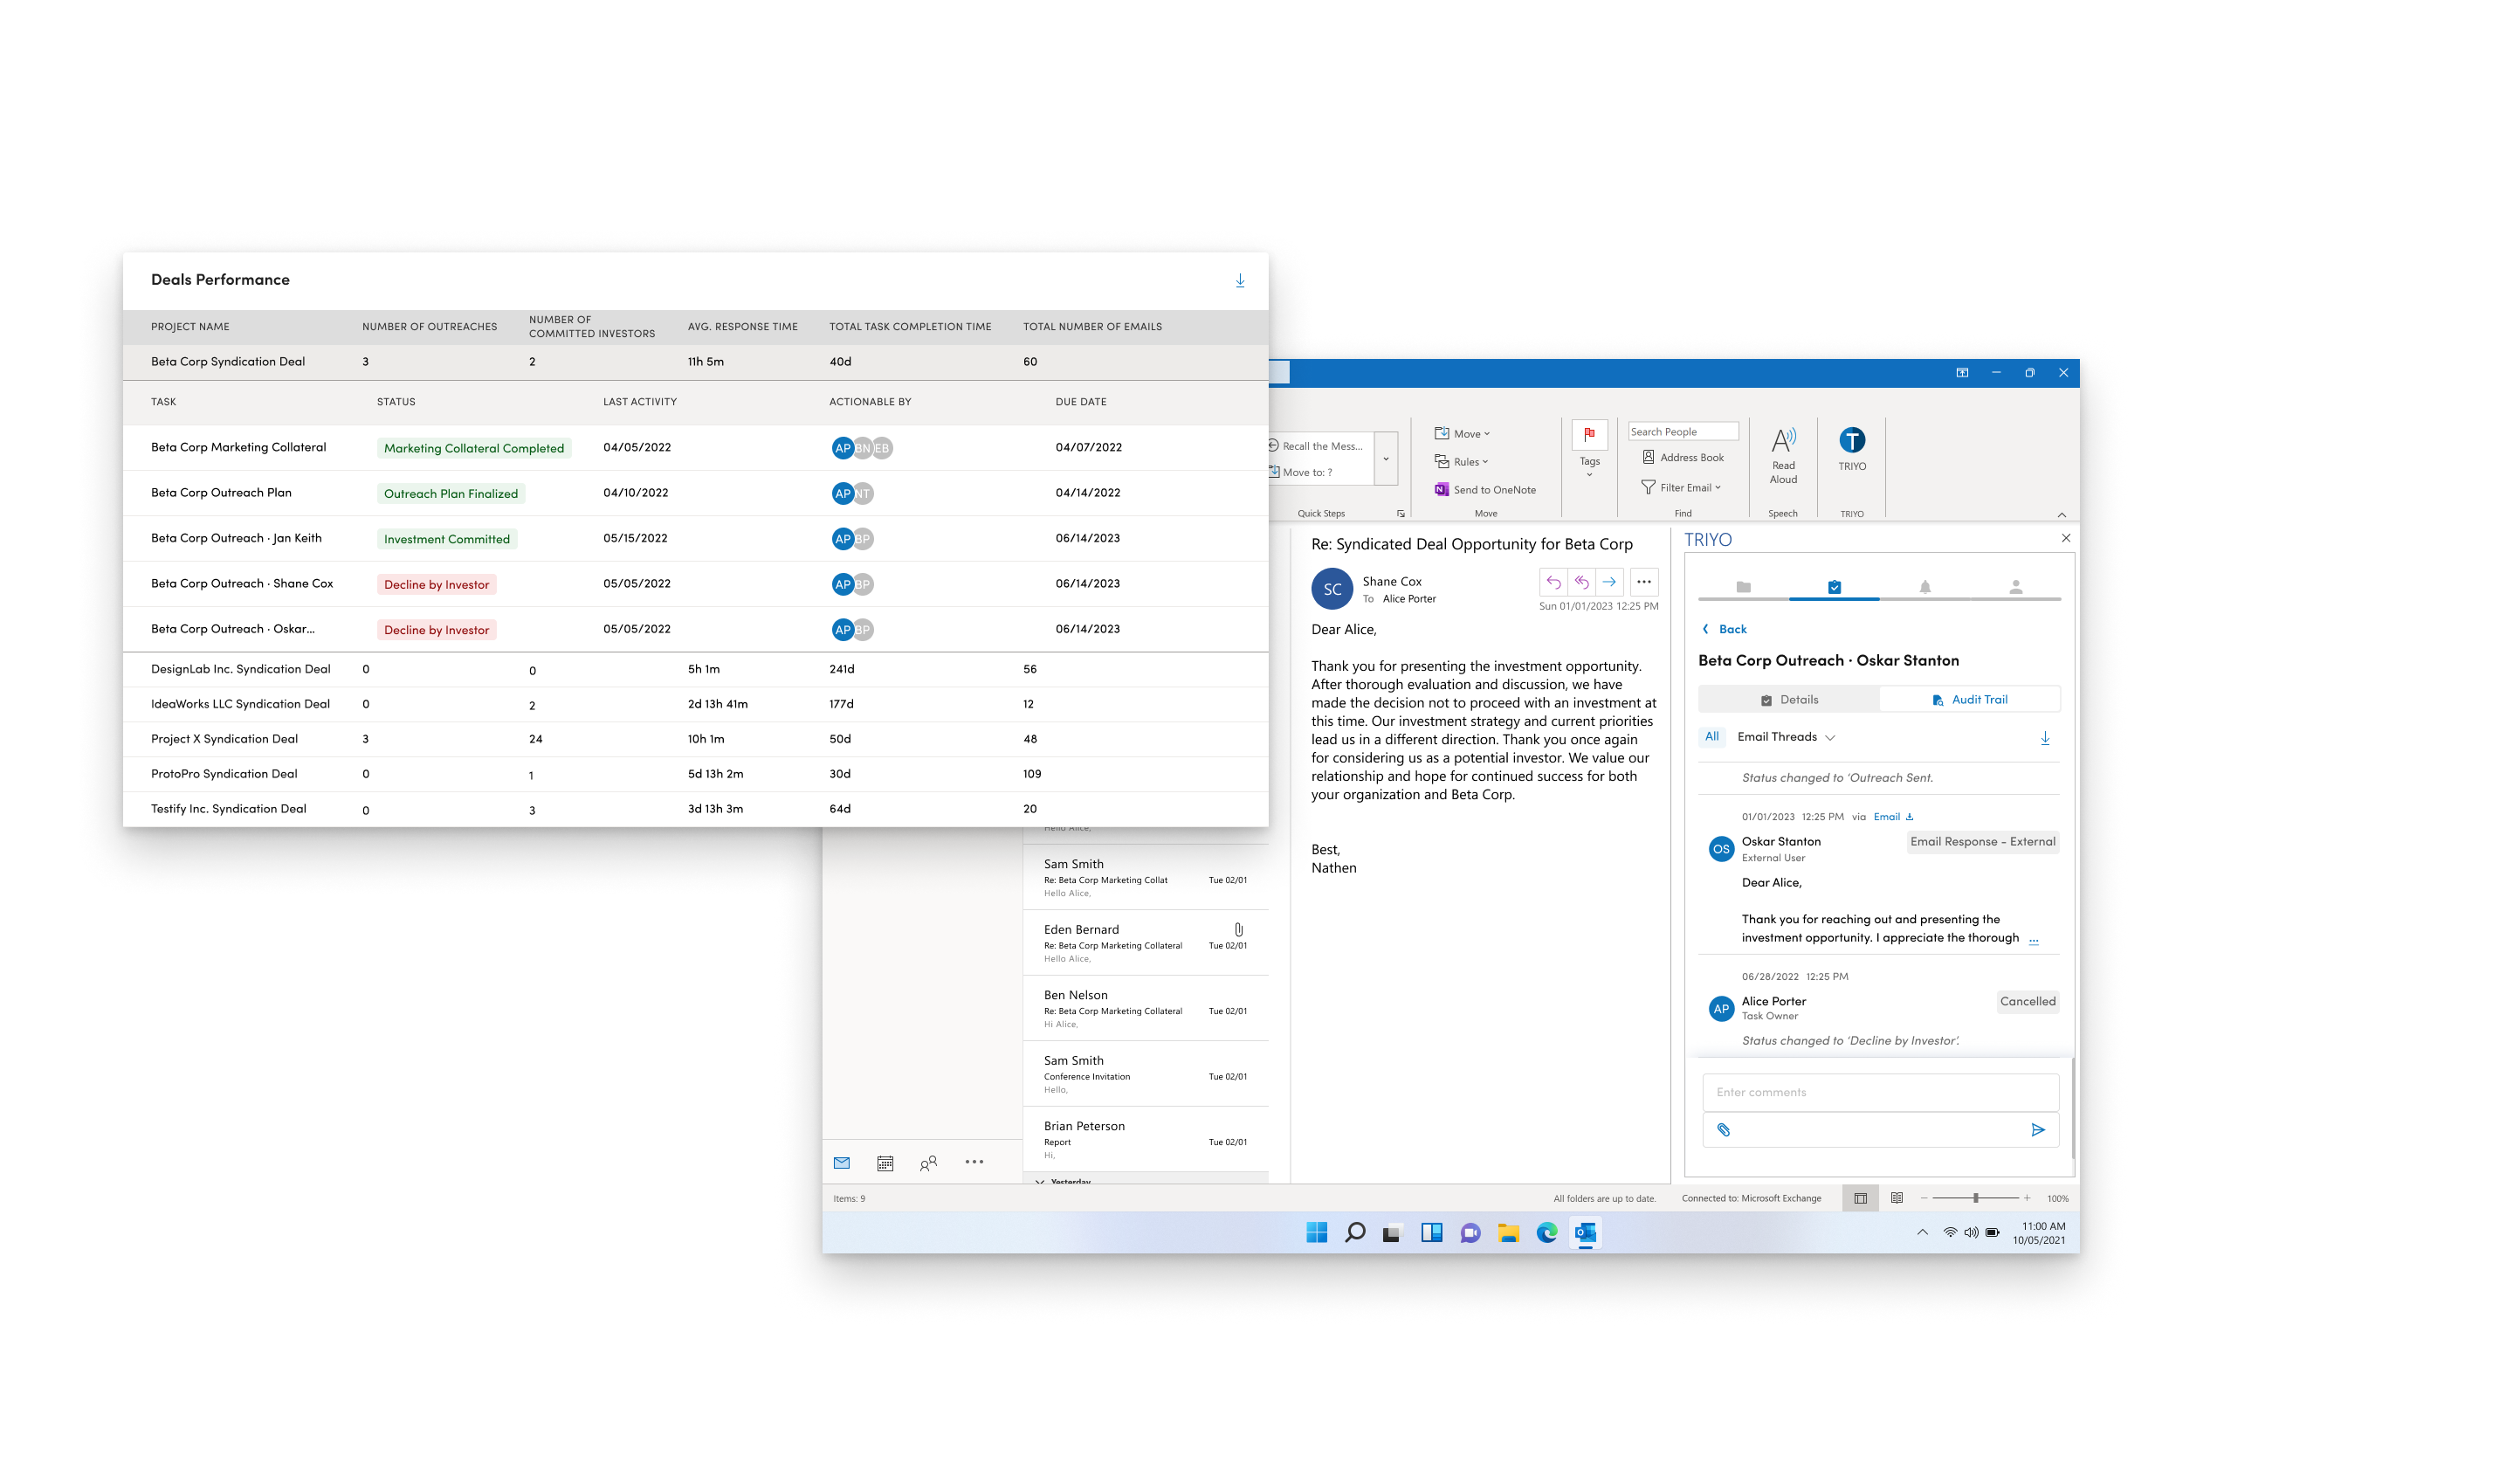This screenshot has width=2520, height=1477.
Task: Open the Quick Steps dialog launcher
Action: [x=1400, y=514]
